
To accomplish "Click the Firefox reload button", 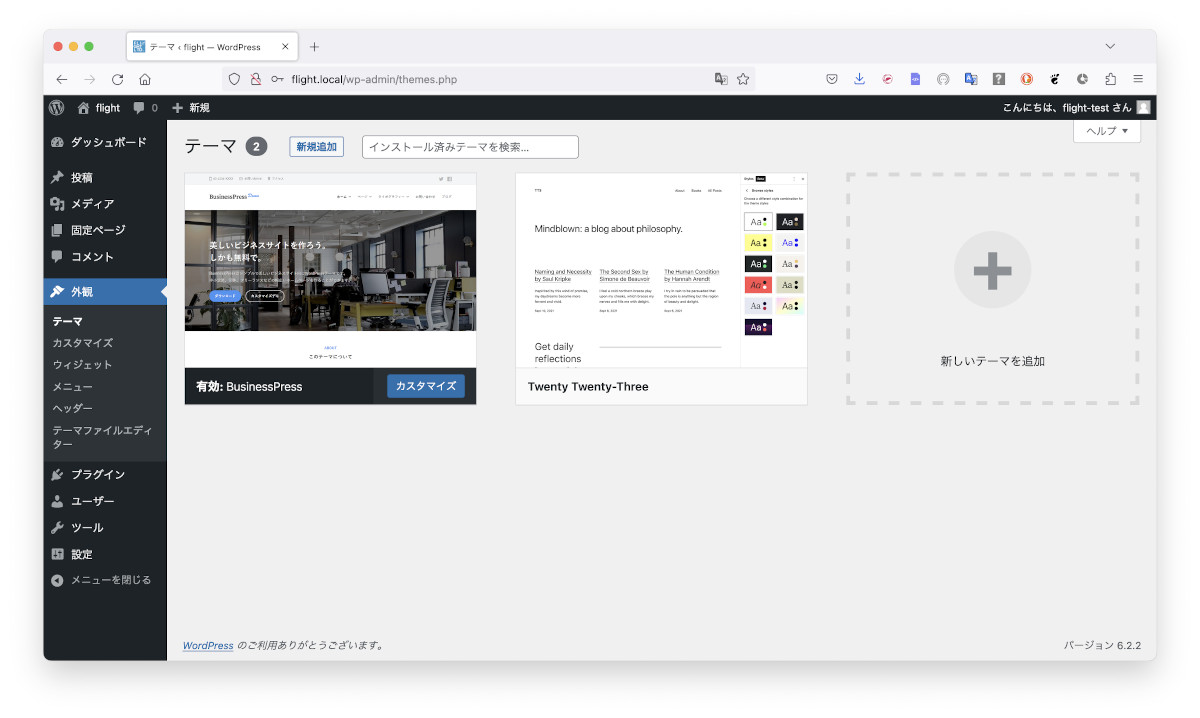I will coord(117,79).
